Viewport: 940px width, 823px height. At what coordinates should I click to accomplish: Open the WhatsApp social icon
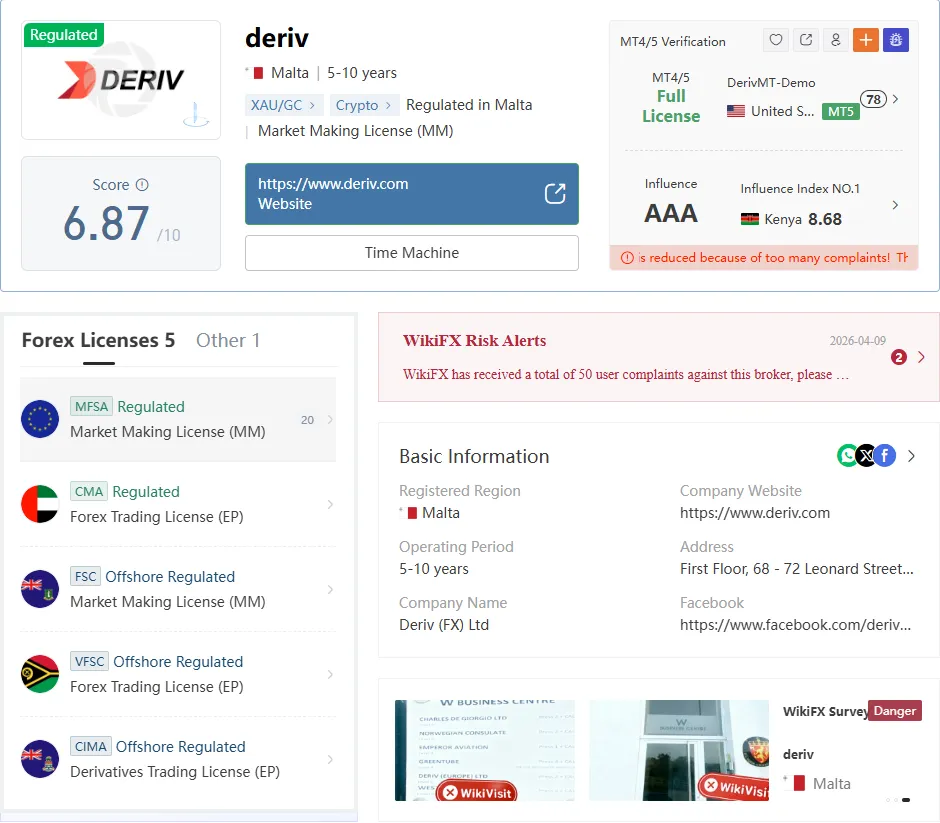tap(847, 456)
